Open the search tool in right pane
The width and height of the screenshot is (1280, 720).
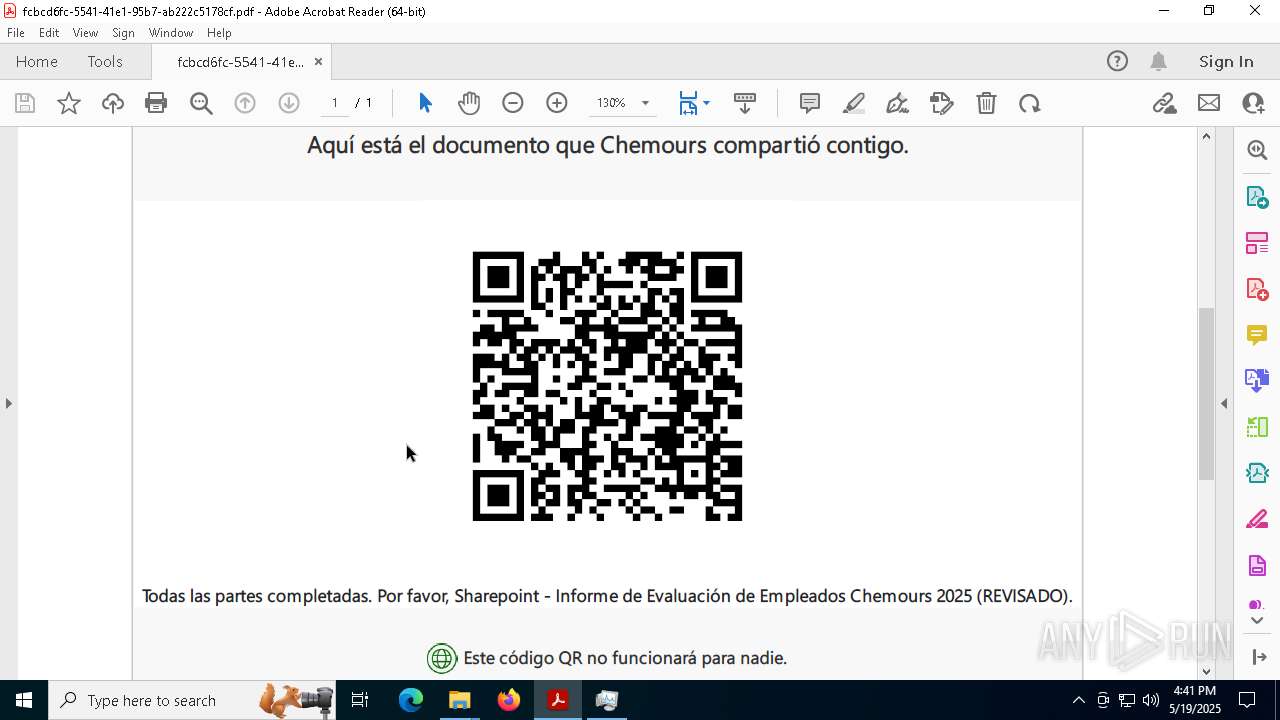[x=1257, y=150]
